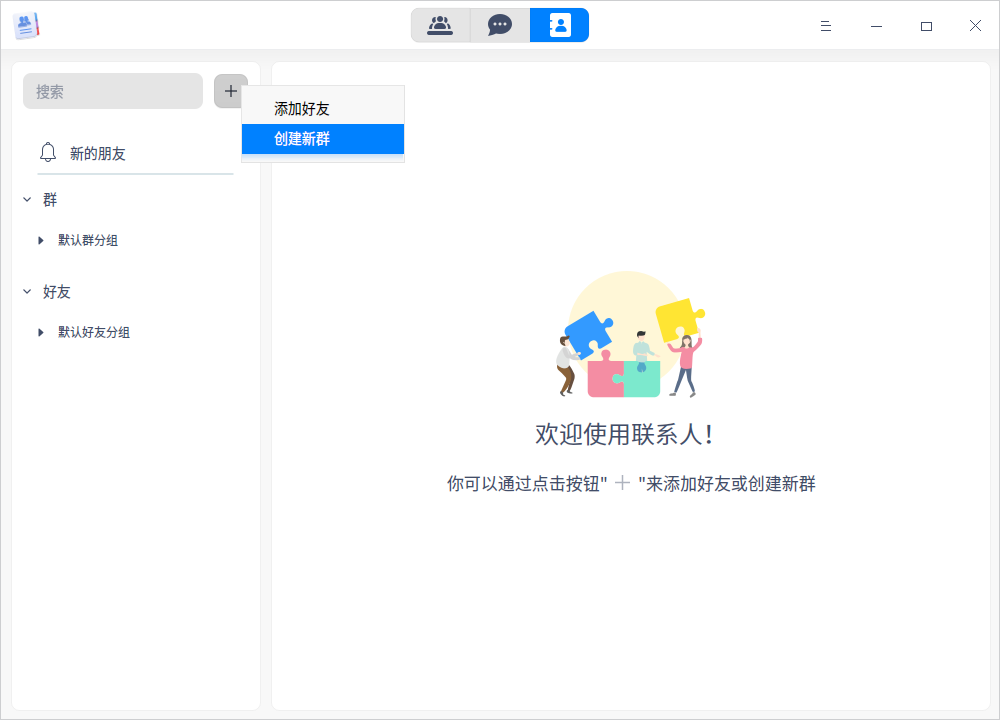Viewport: 1000px width, 720px height.
Task: Collapse the 好友 section chevron
Action: click(x=27, y=291)
